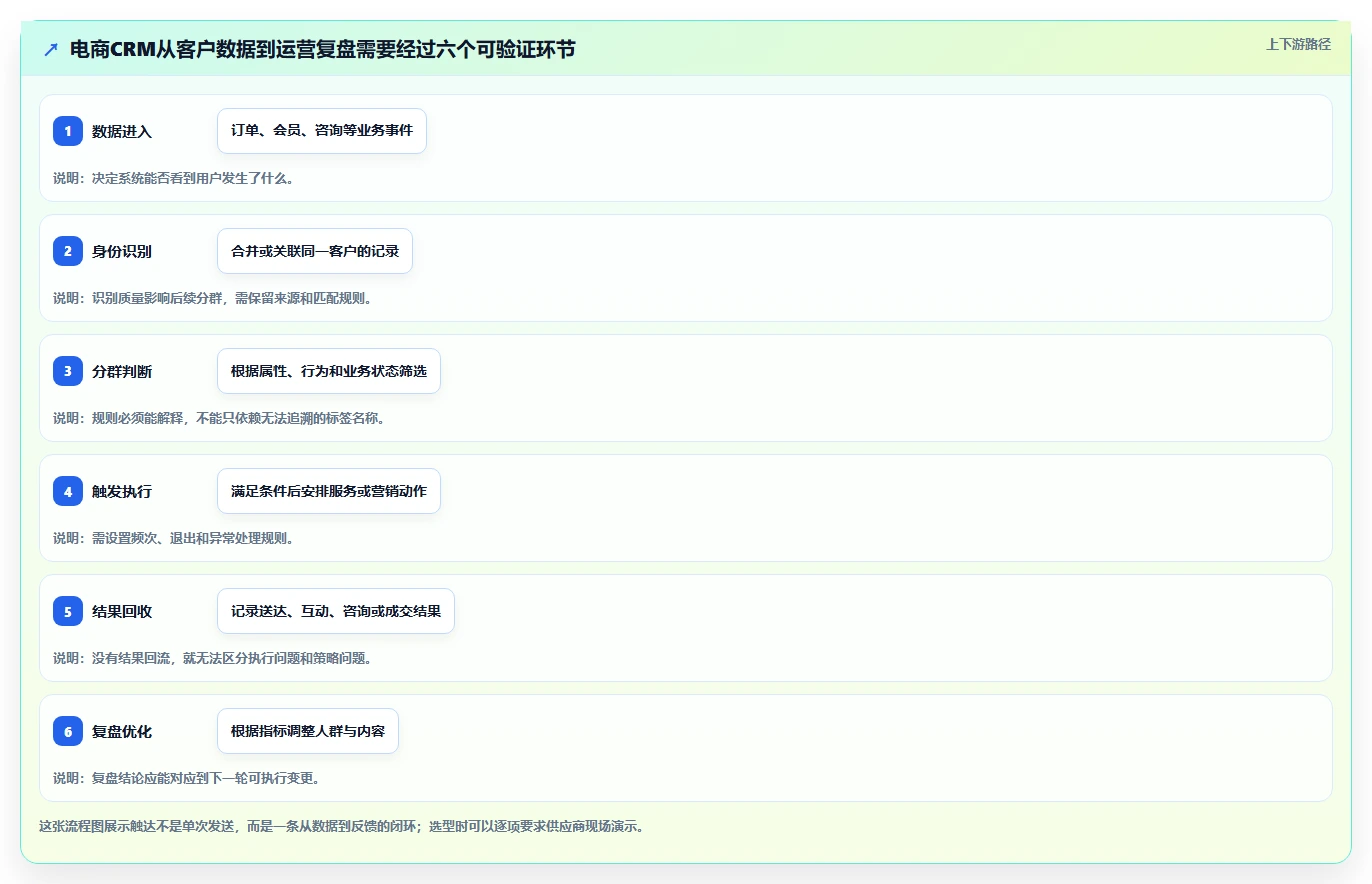Click the step 3 number badge

[x=68, y=371]
